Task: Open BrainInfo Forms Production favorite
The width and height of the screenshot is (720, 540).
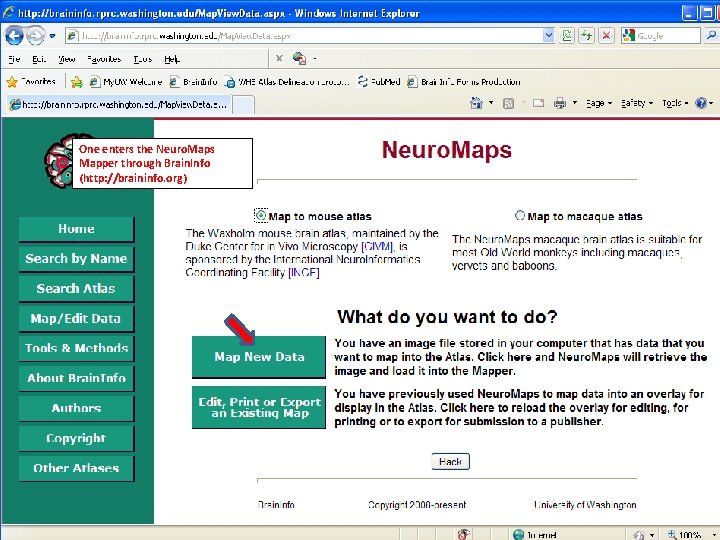Action: 464,82
